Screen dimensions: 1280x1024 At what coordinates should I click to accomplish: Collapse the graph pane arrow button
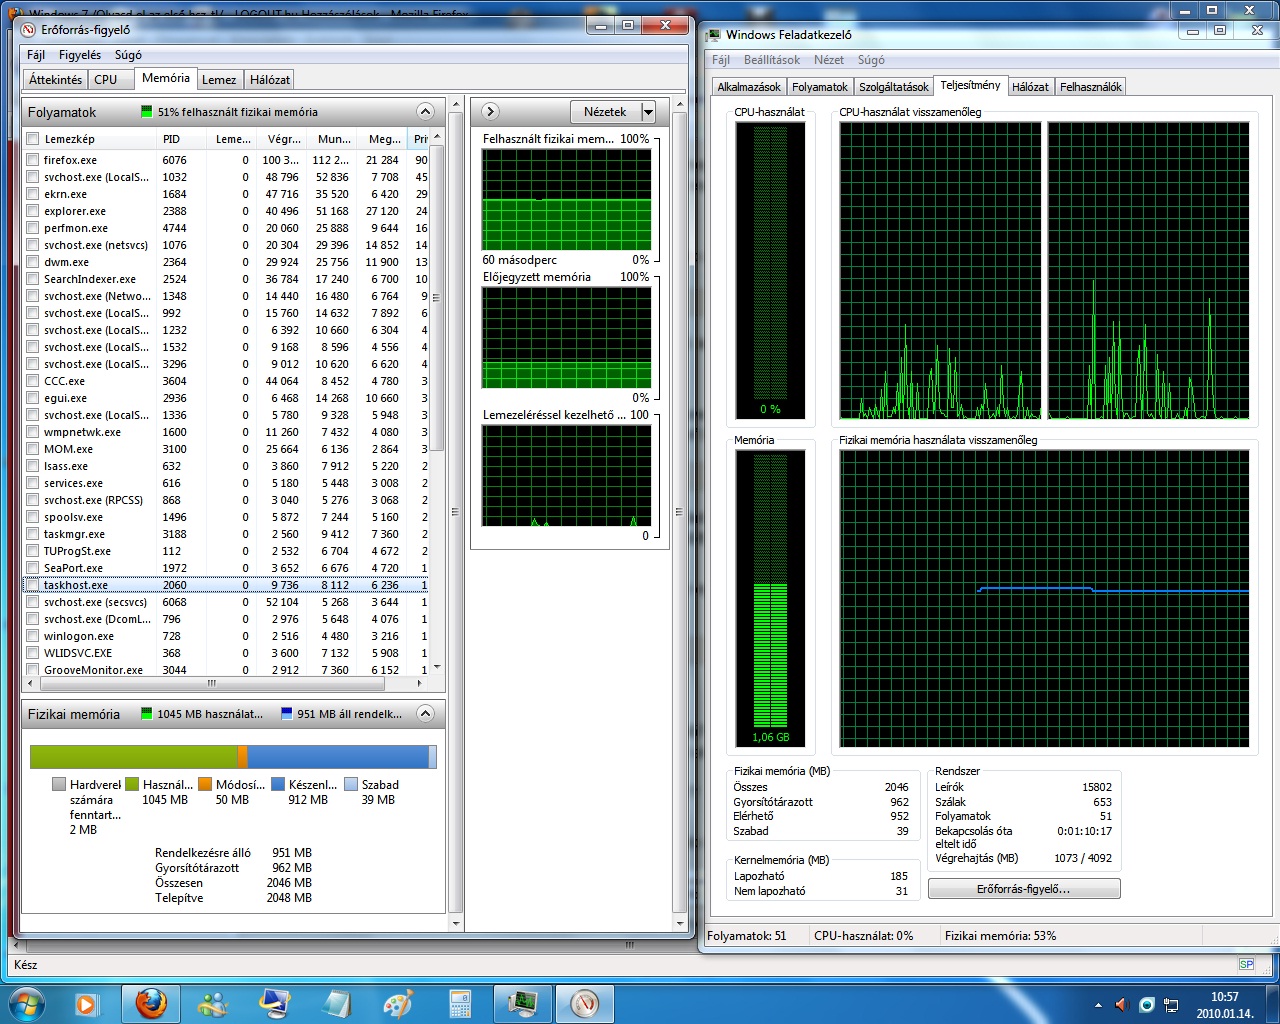tap(490, 111)
